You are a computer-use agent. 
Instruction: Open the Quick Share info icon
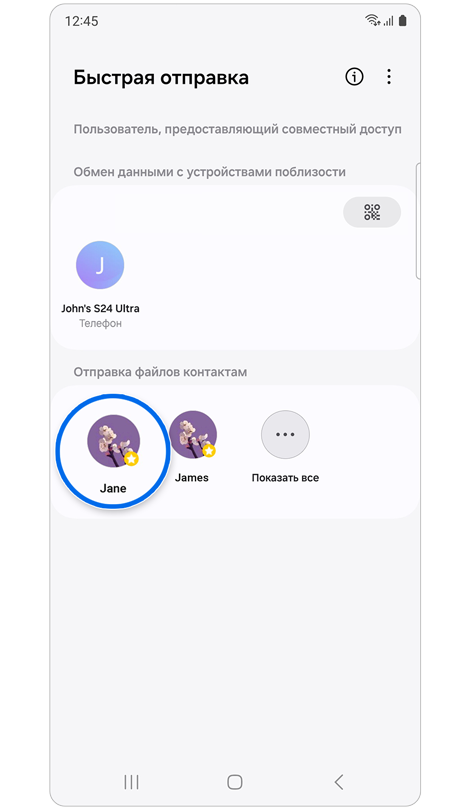point(354,77)
